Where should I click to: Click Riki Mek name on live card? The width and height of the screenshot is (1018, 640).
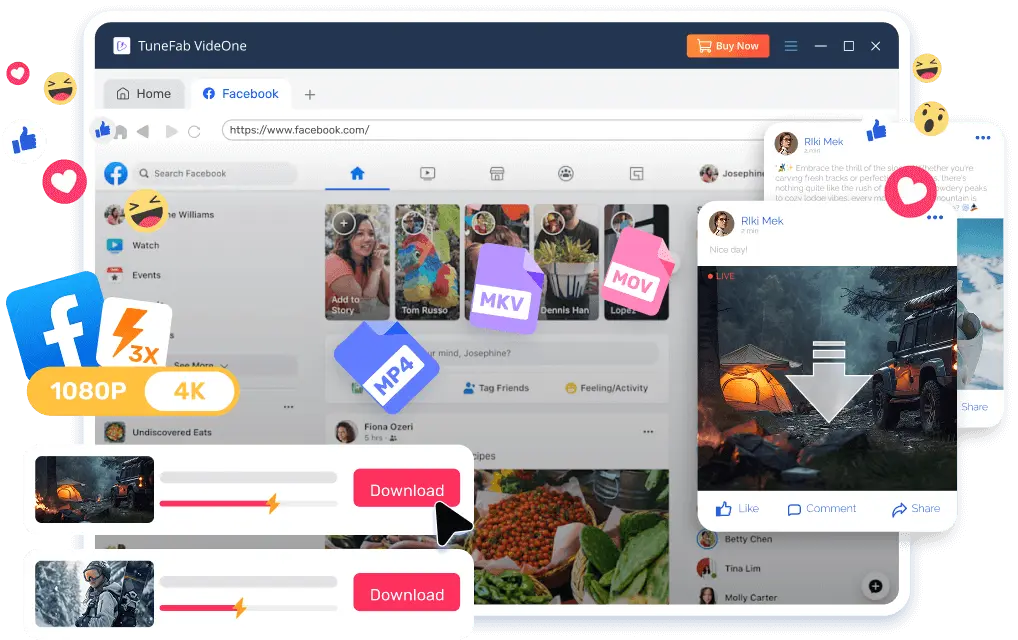tap(762, 221)
